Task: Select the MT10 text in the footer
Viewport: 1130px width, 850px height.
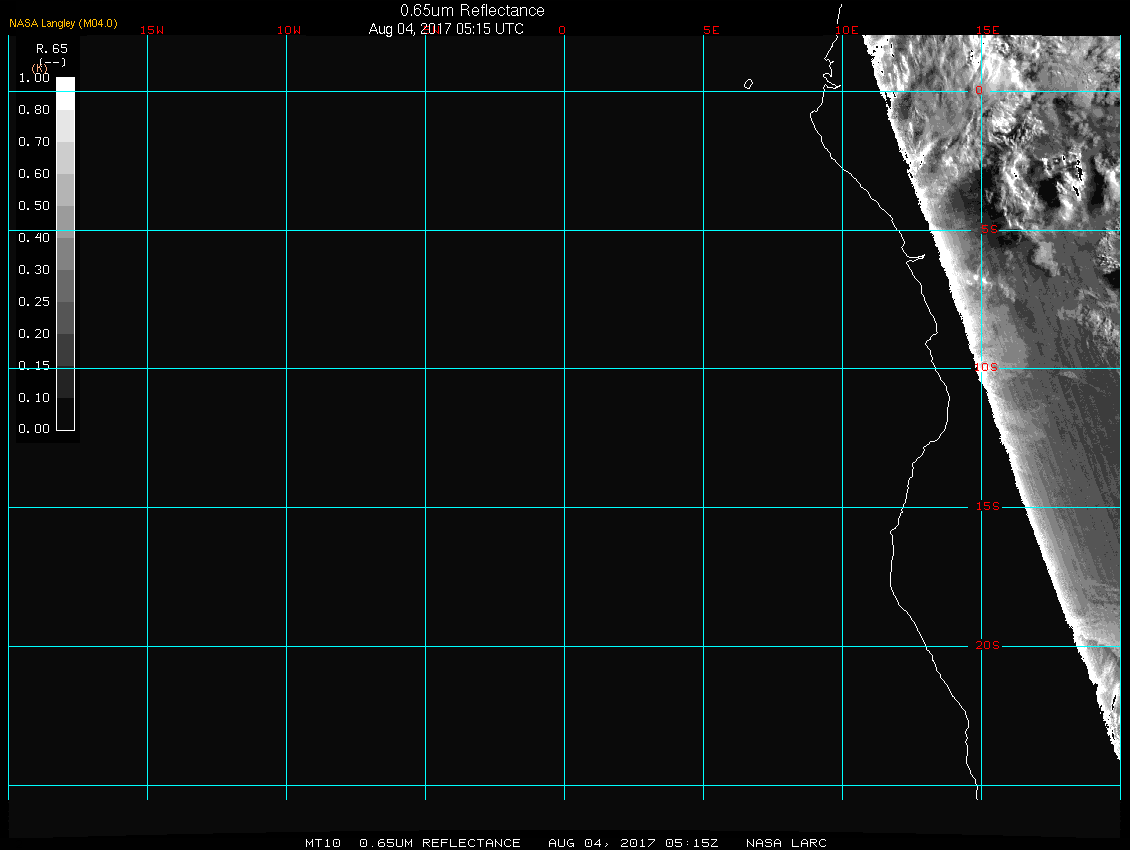Action: coord(322,843)
